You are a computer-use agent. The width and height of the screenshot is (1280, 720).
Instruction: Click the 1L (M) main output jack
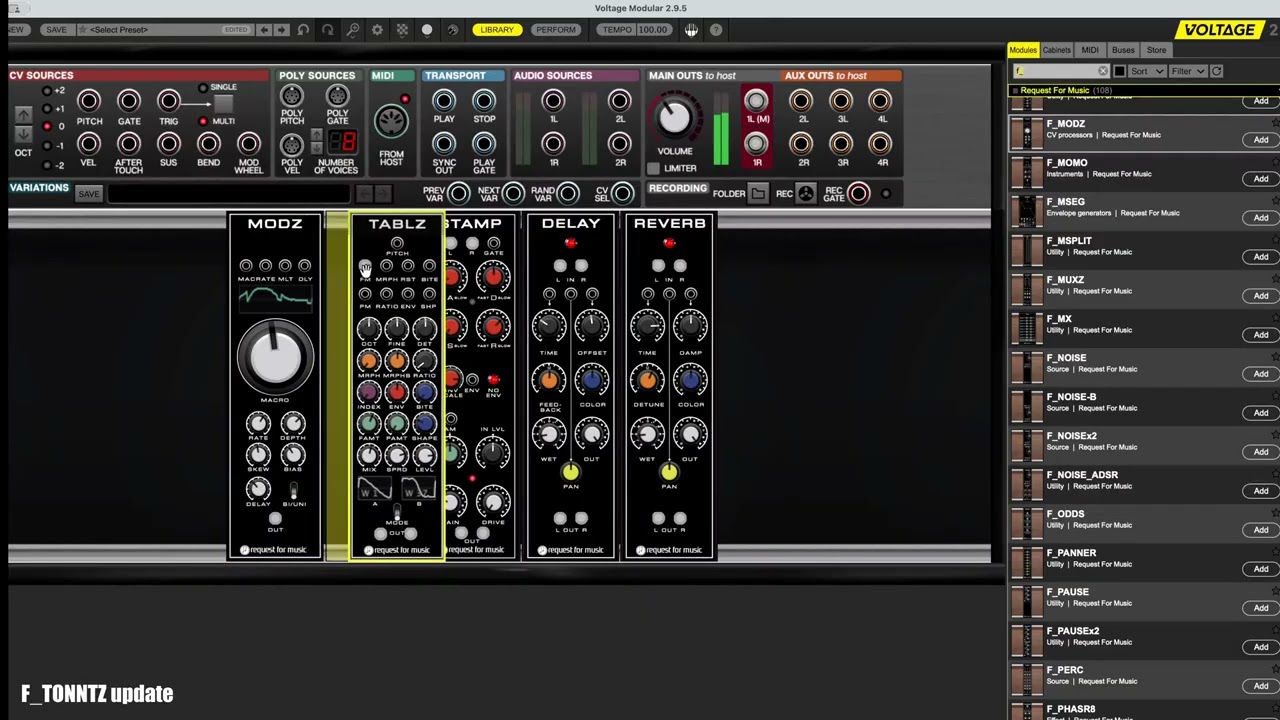click(756, 100)
